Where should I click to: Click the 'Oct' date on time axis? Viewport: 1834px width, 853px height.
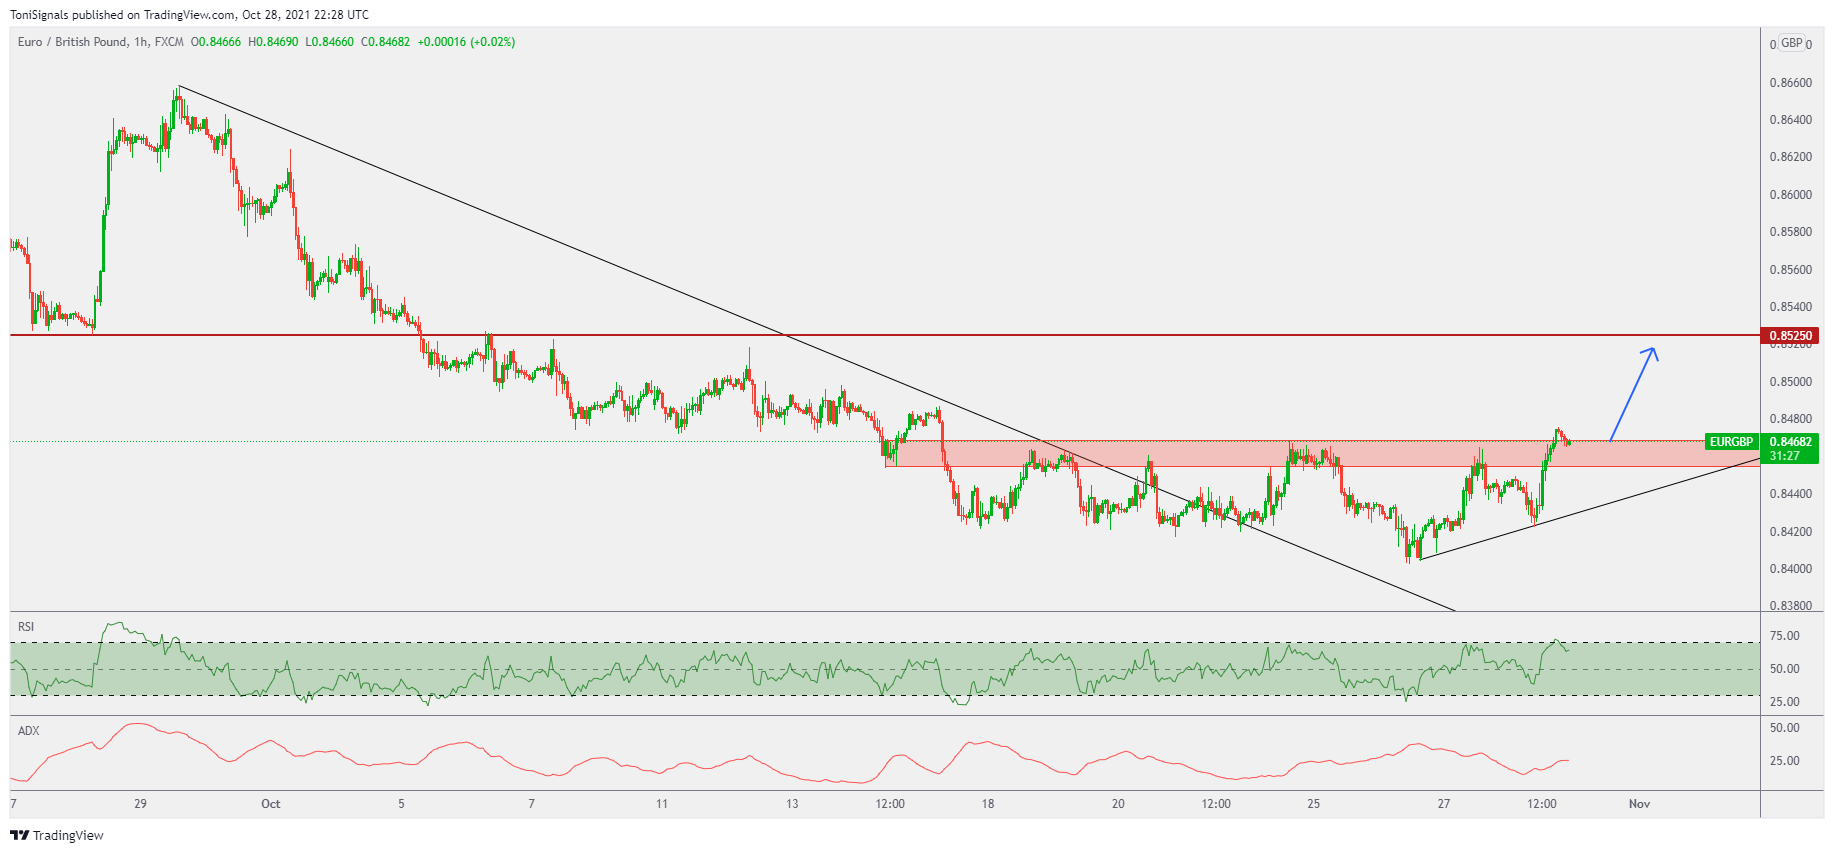tap(270, 804)
